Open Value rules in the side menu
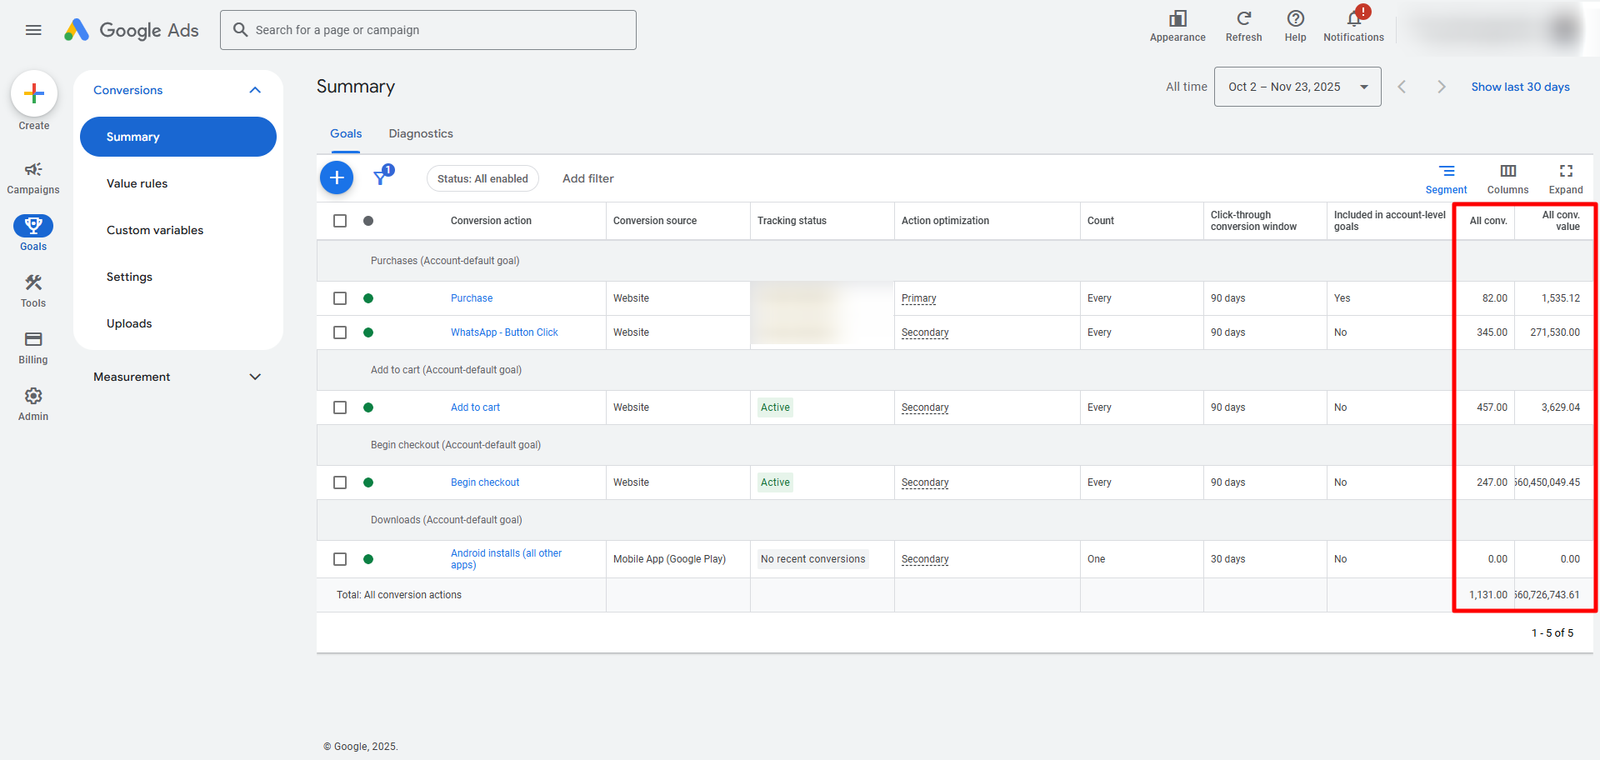 point(137,184)
